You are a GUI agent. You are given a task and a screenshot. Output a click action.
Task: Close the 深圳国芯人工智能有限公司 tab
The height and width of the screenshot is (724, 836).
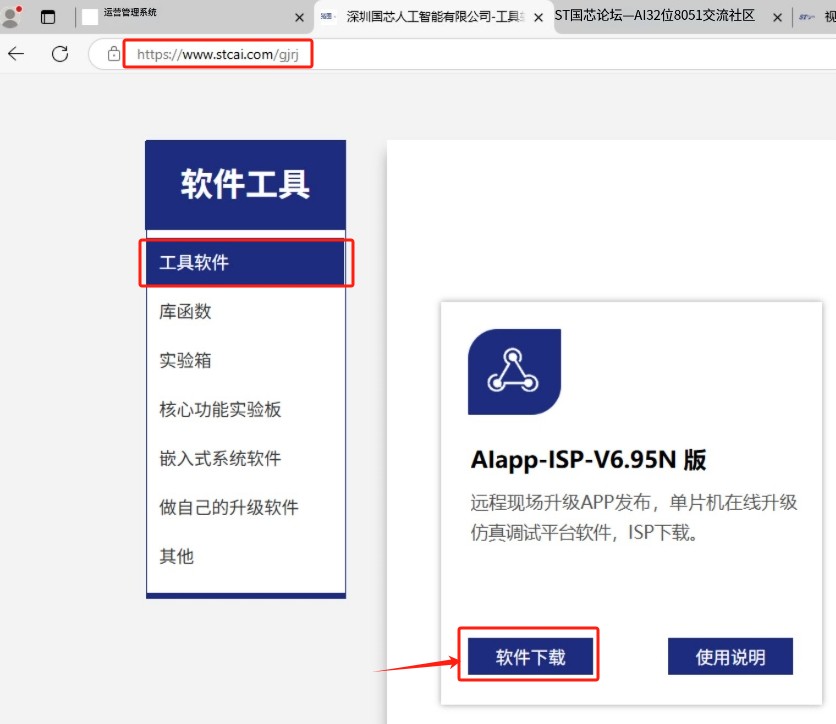[x=538, y=18]
